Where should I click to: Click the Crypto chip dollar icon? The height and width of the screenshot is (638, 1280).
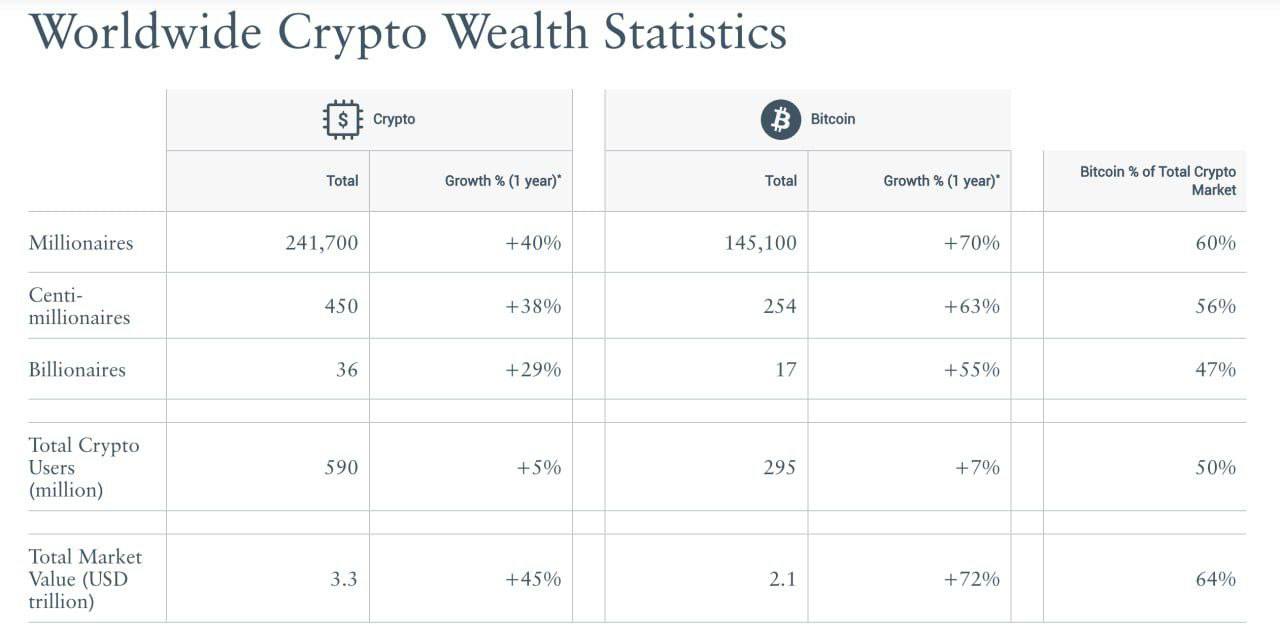[x=343, y=119]
